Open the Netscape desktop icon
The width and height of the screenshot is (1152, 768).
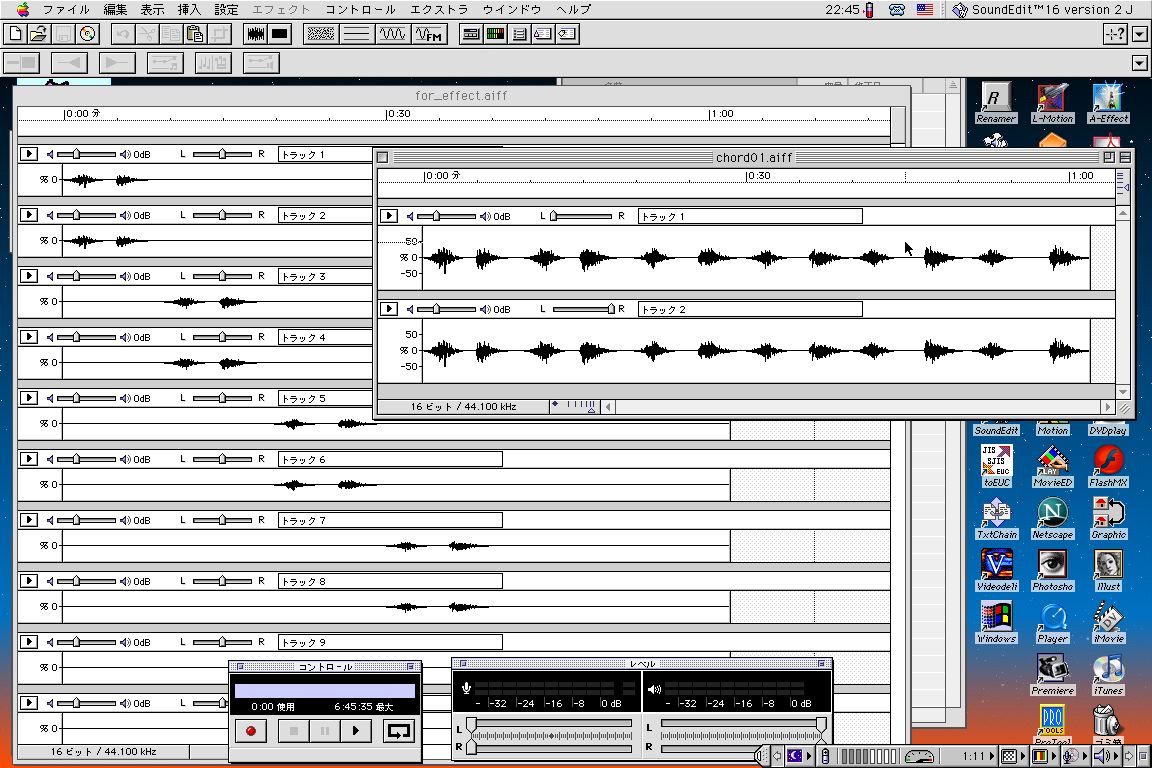[1052, 519]
